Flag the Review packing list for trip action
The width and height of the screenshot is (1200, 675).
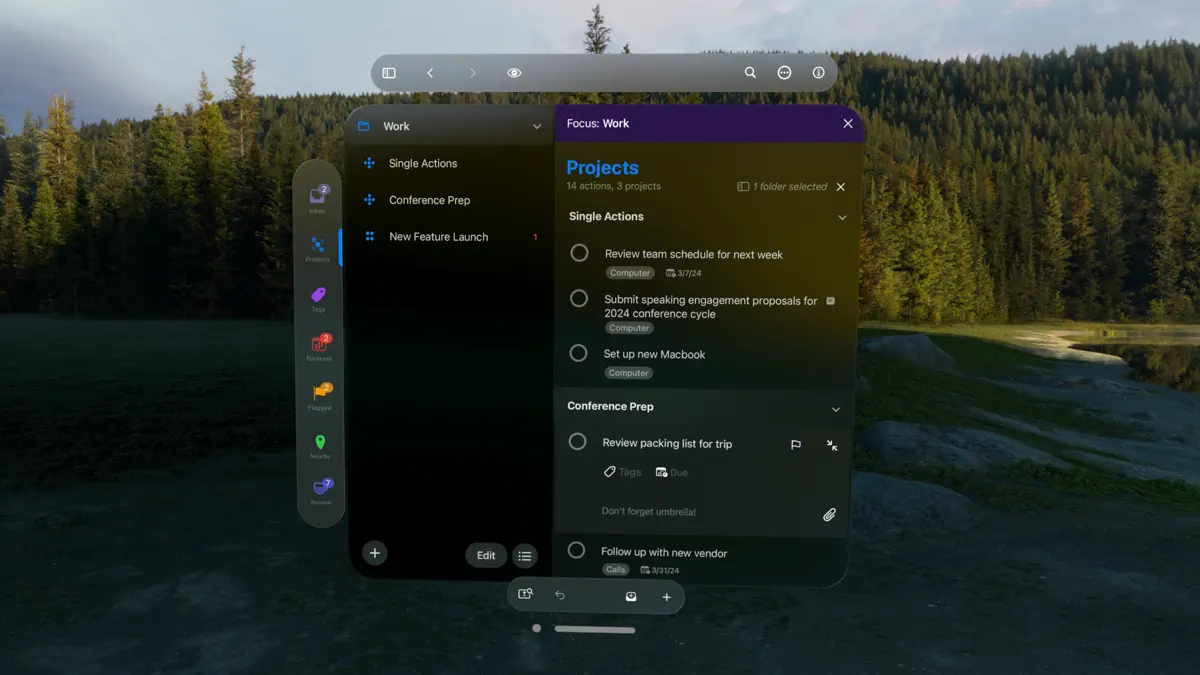click(796, 444)
